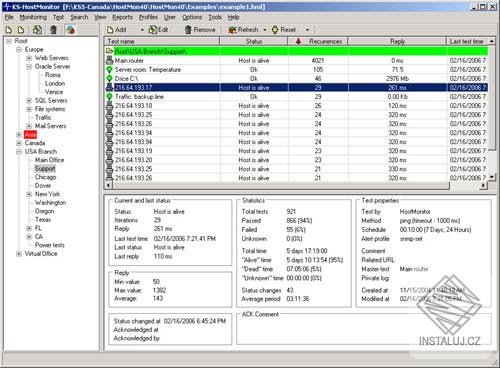Select the London folder

[x=55, y=83]
